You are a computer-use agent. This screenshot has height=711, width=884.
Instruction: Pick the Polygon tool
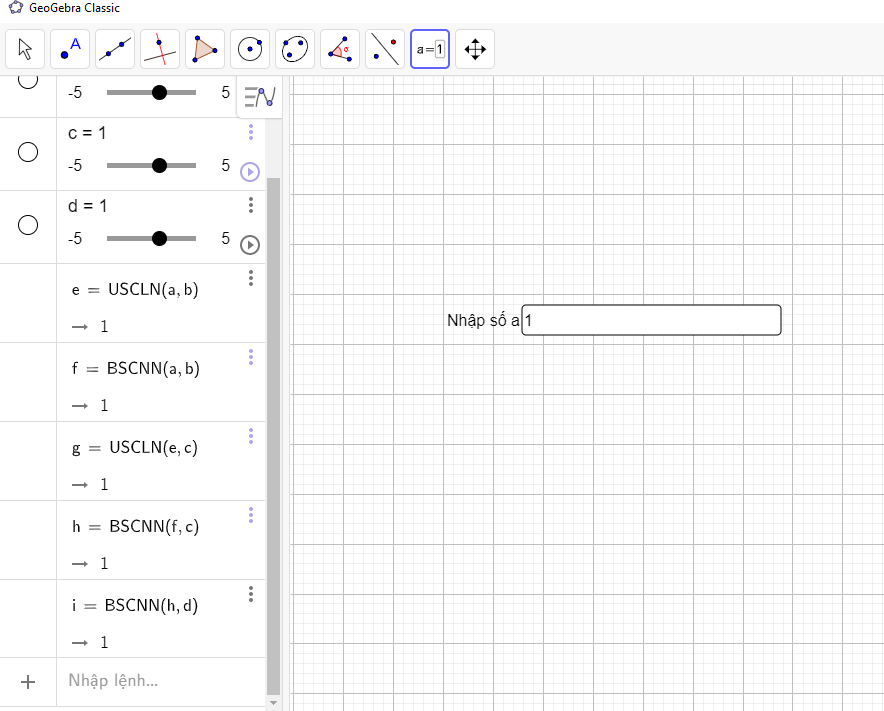point(205,49)
